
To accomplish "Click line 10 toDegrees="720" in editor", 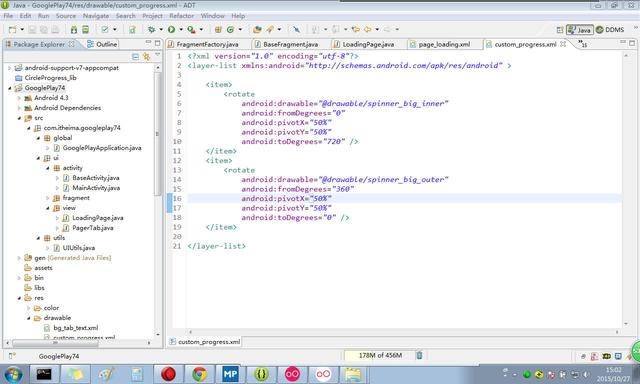I will coord(300,142).
